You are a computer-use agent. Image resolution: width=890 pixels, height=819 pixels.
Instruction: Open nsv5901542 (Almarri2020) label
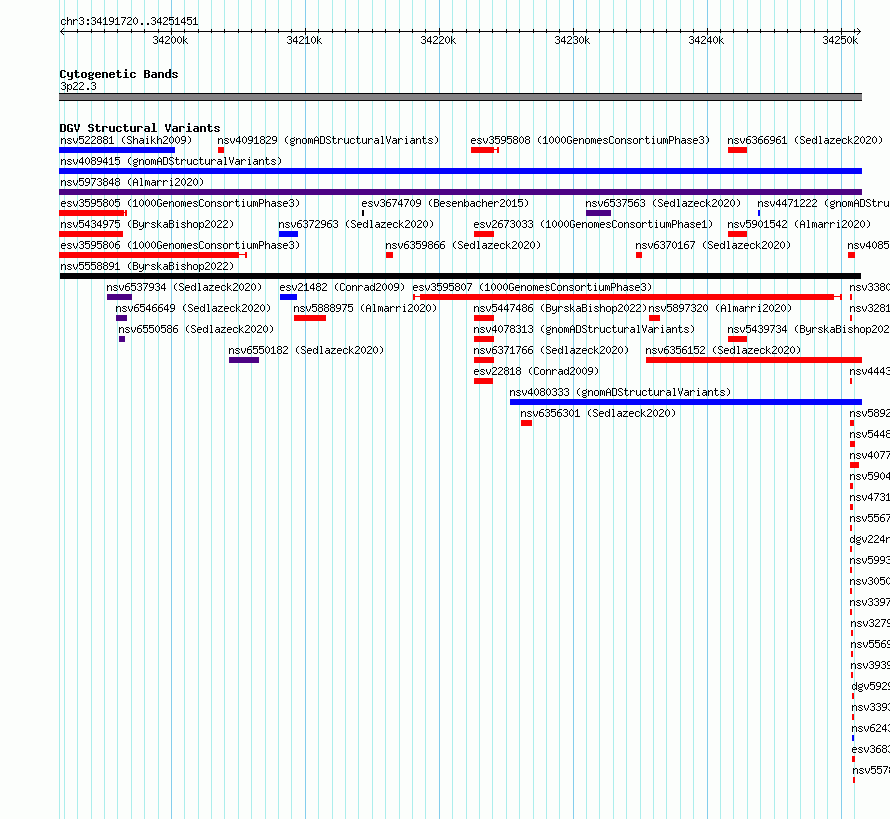[799, 224]
